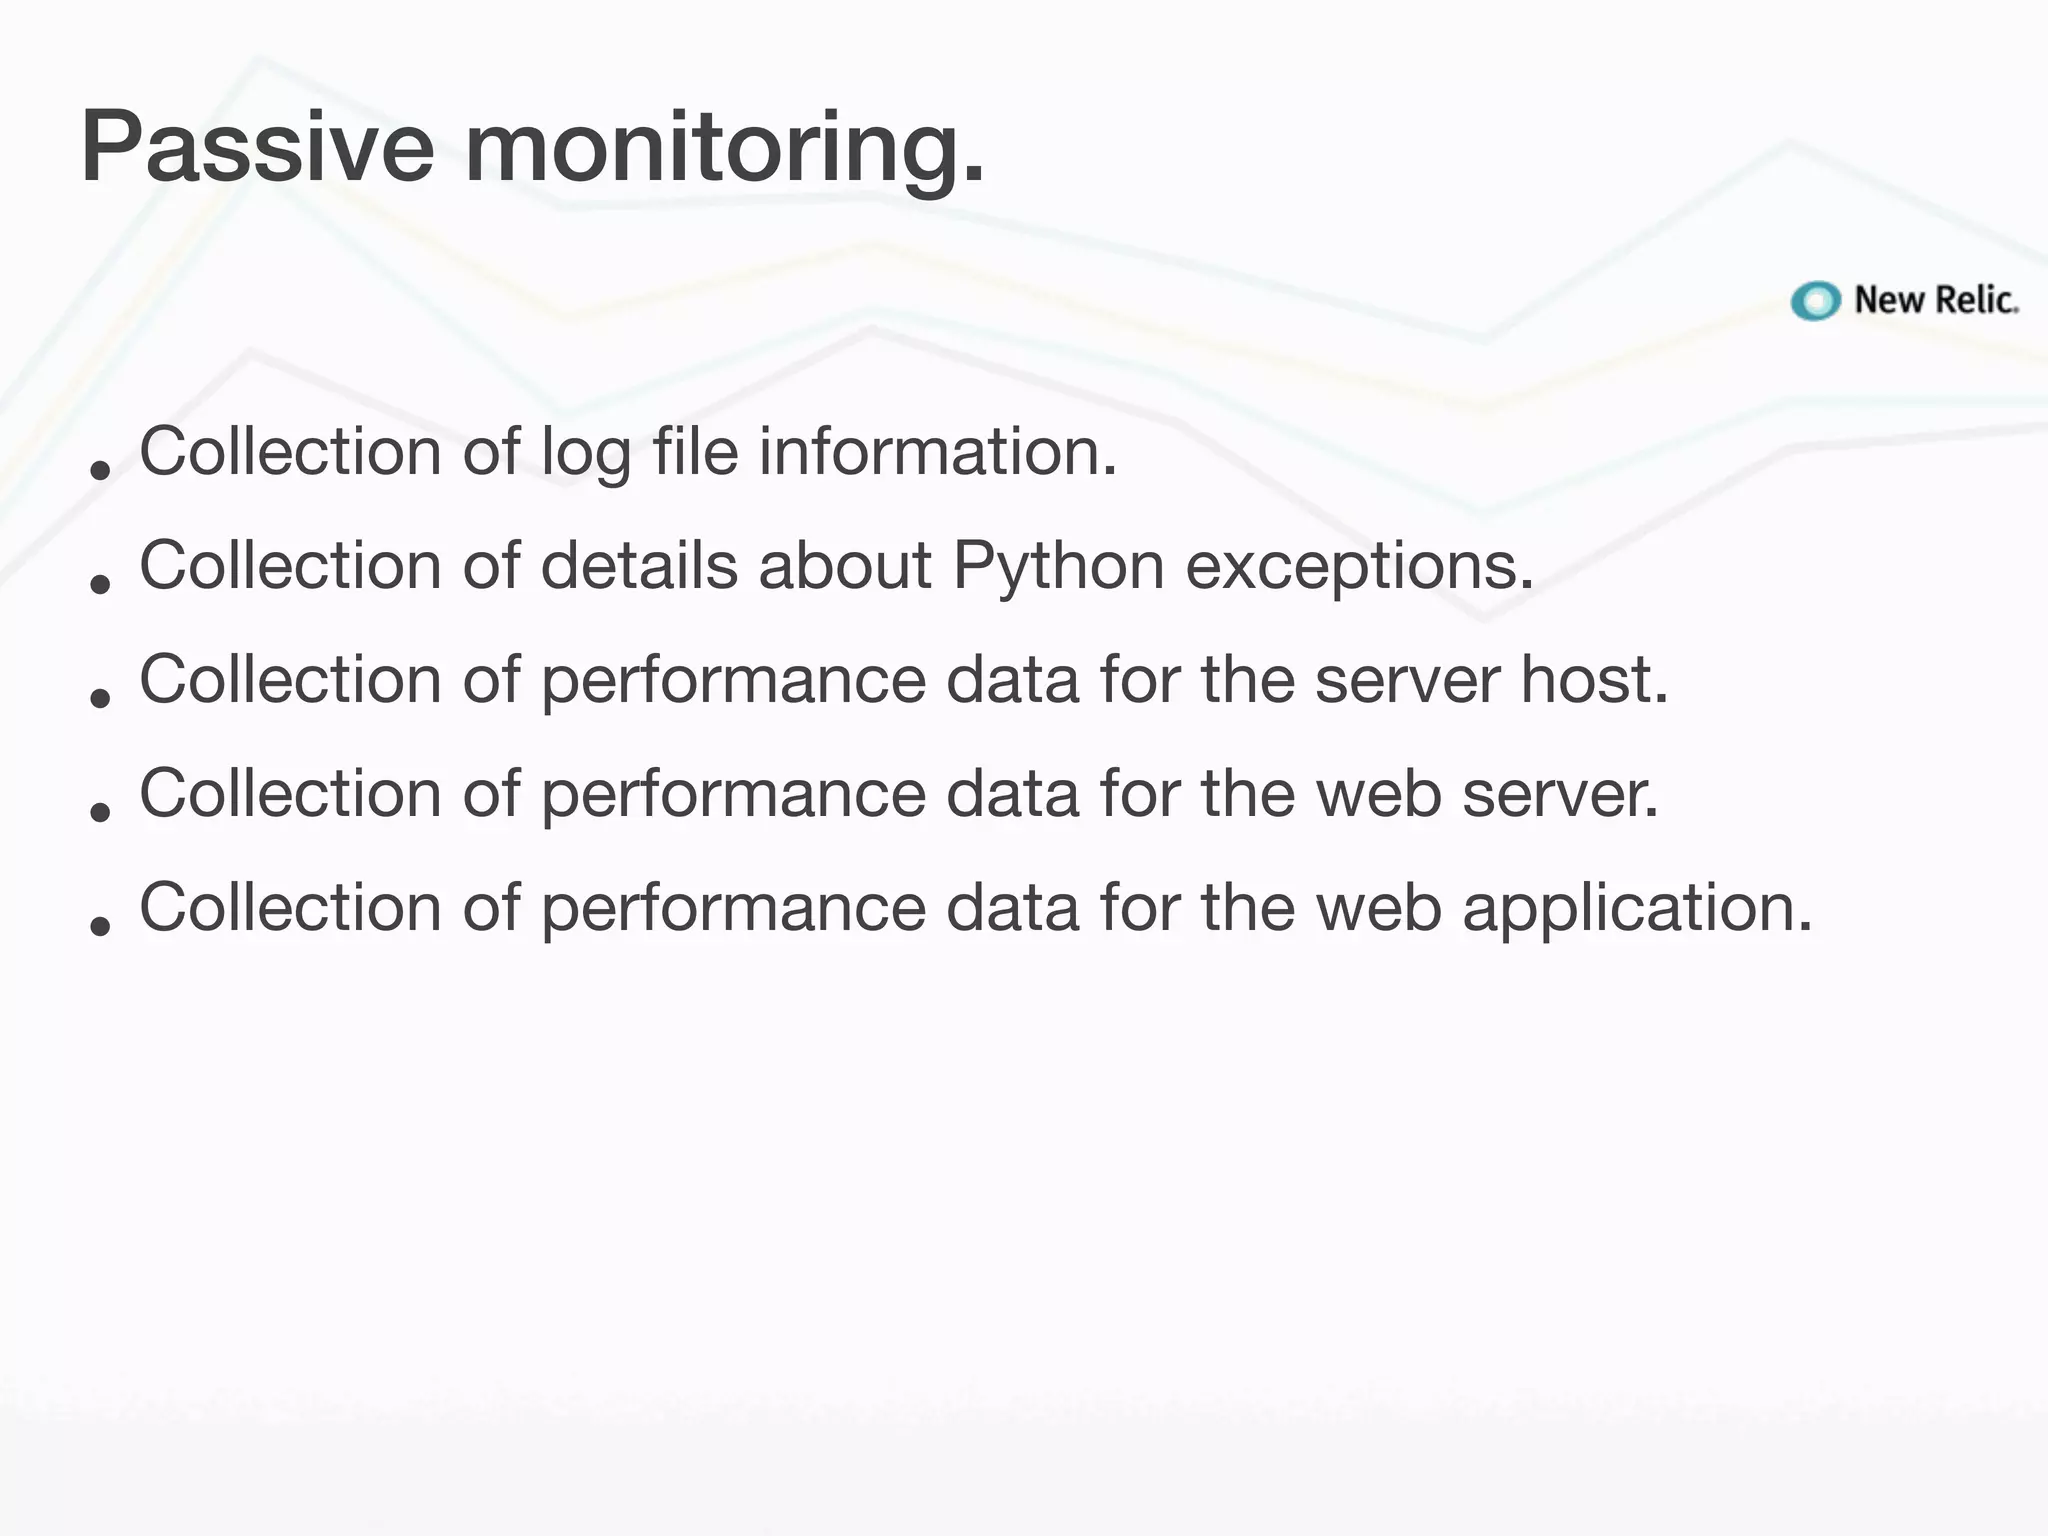
Task: Click 'details about' in the Python exceptions bullet
Action: pos(736,566)
